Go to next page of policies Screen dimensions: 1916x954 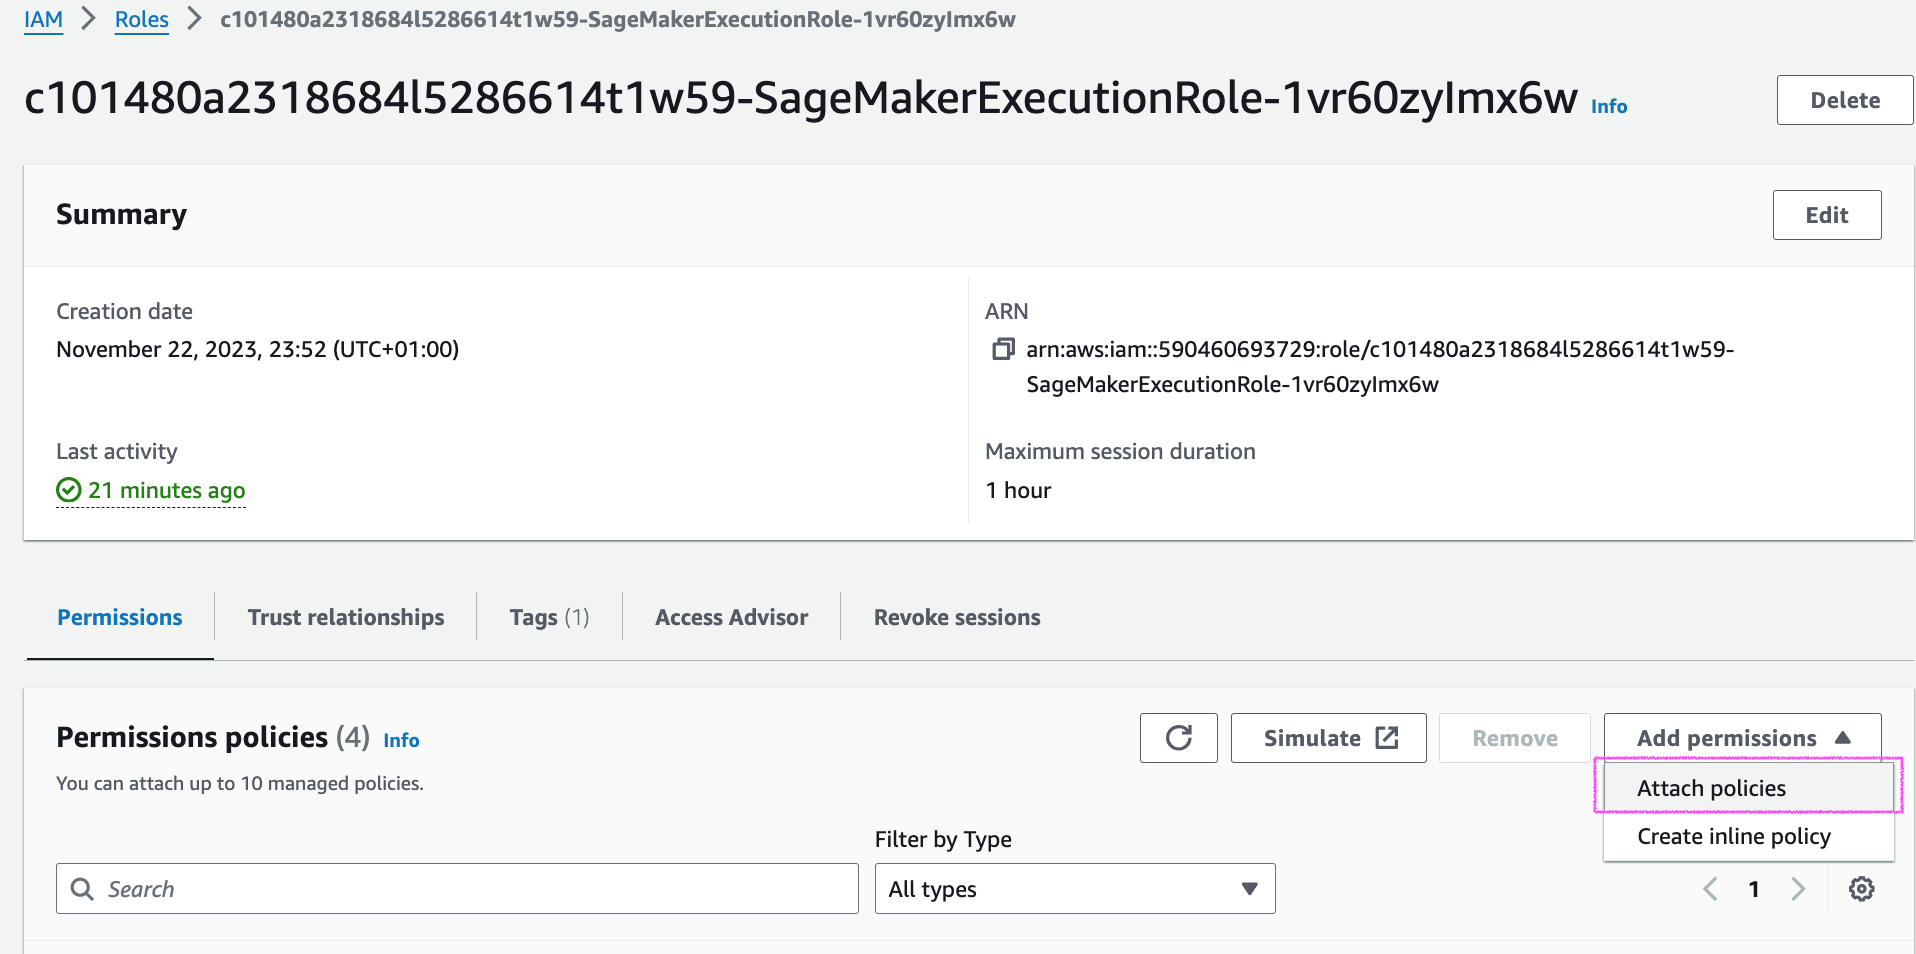click(x=1798, y=889)
